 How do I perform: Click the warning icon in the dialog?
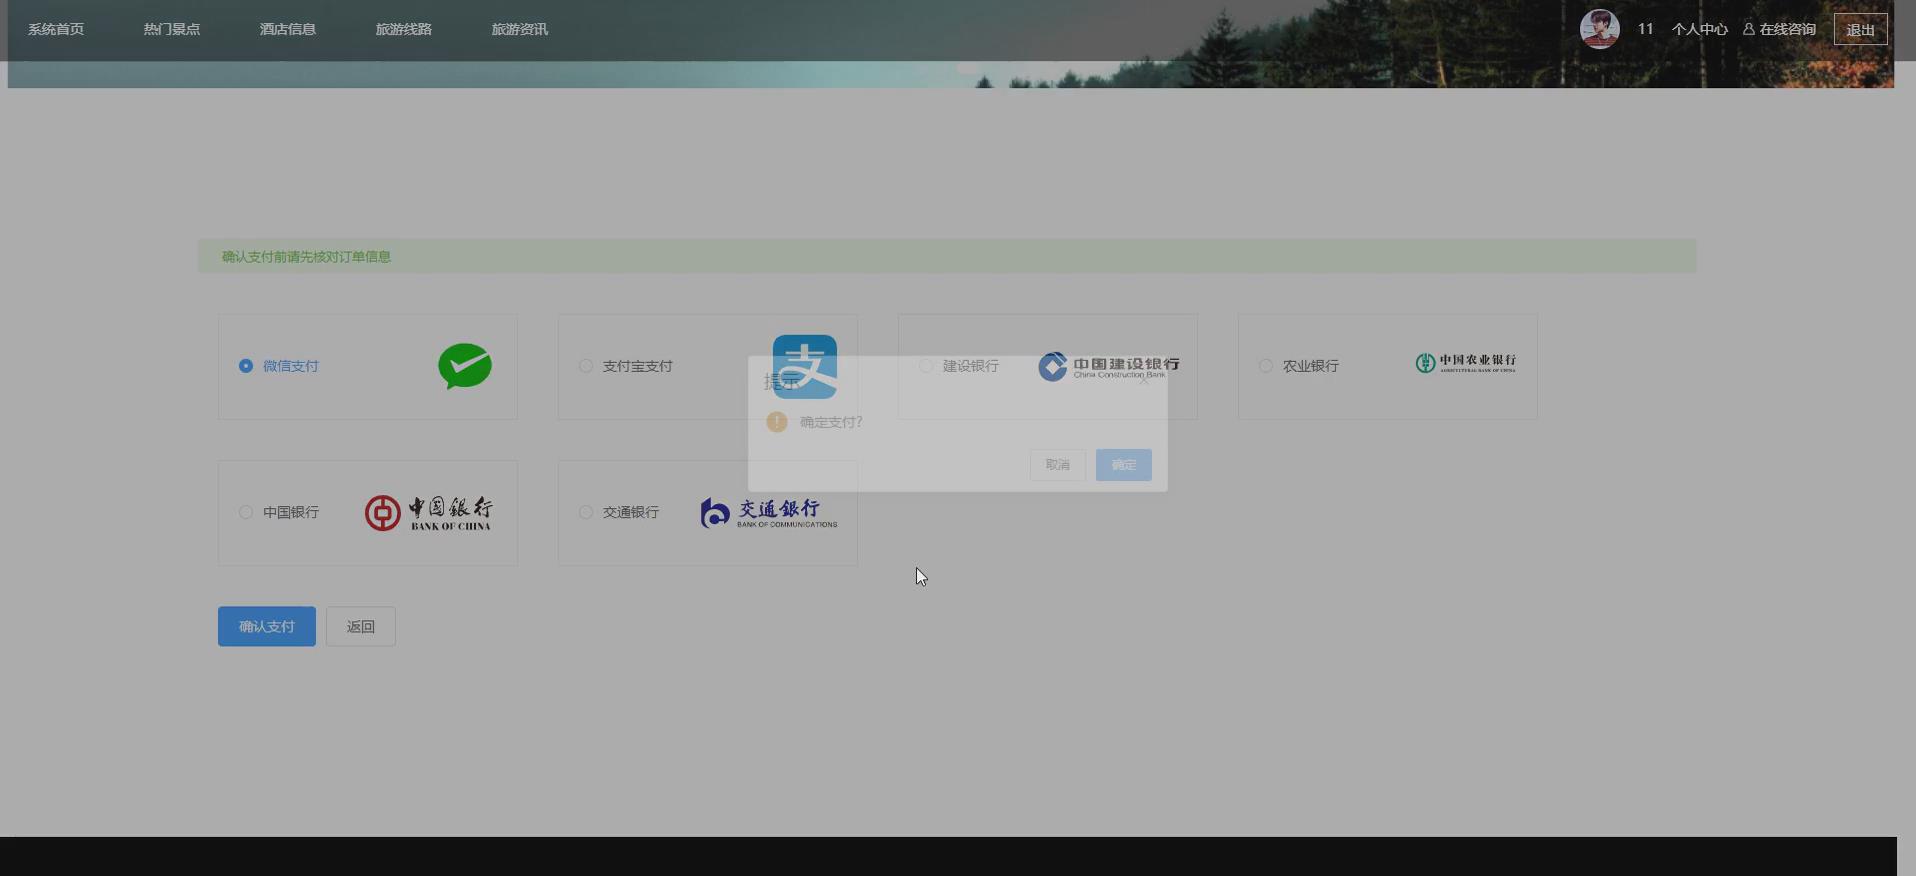(777, 422)
